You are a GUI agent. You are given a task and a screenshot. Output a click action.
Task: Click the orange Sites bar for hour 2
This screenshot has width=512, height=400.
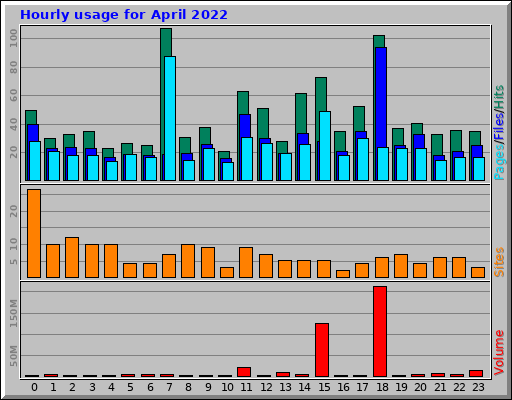tap(72, 257)
